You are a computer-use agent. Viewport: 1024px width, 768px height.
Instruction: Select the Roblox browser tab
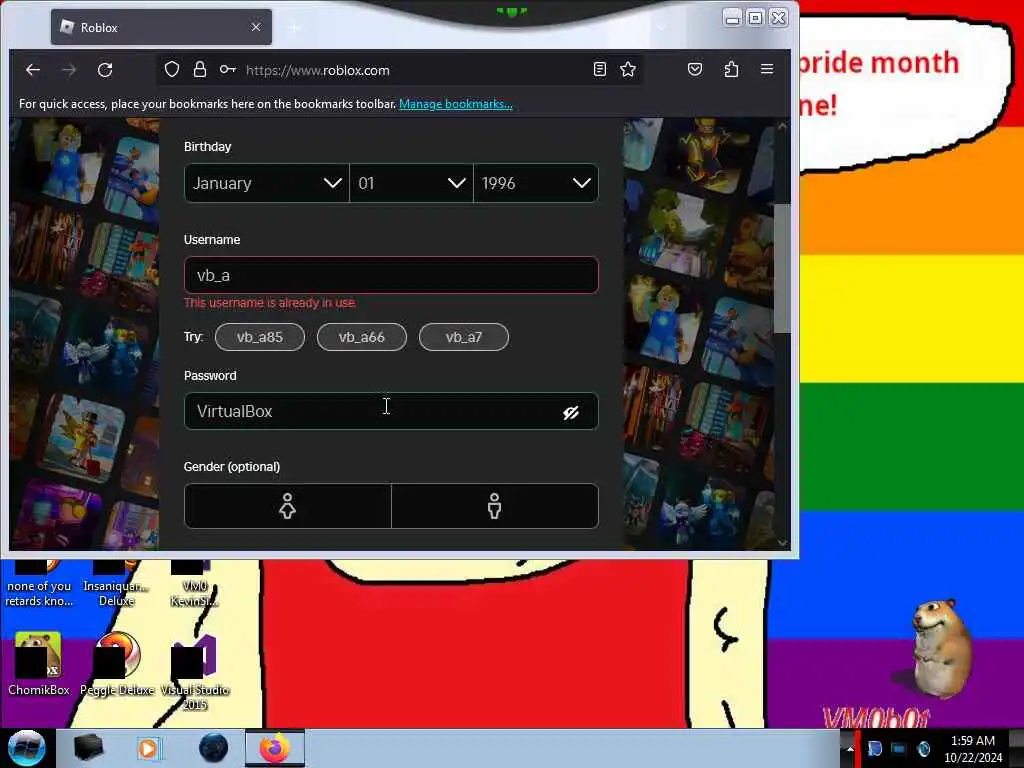[161, 27]
